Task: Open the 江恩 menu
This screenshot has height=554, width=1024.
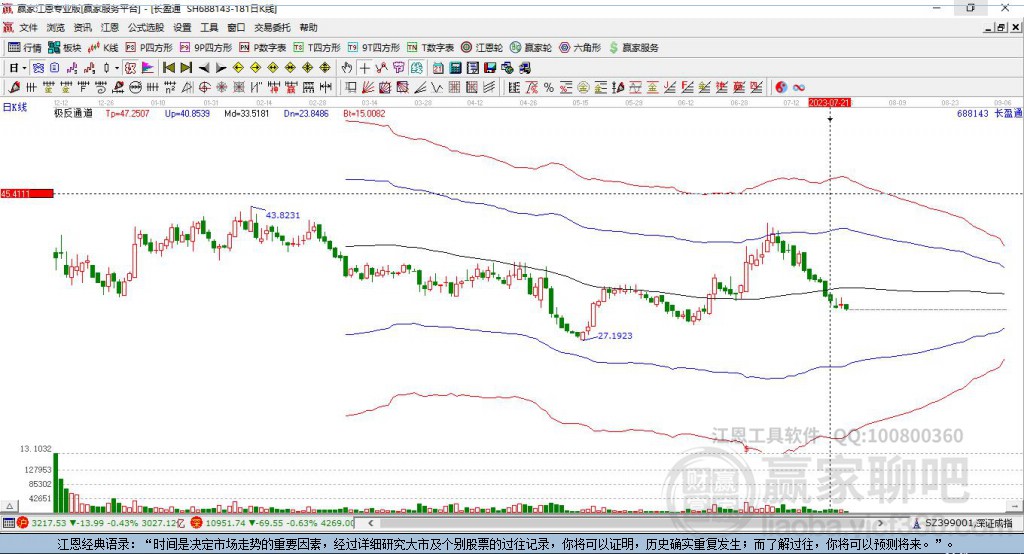Action: coord(110,27)
